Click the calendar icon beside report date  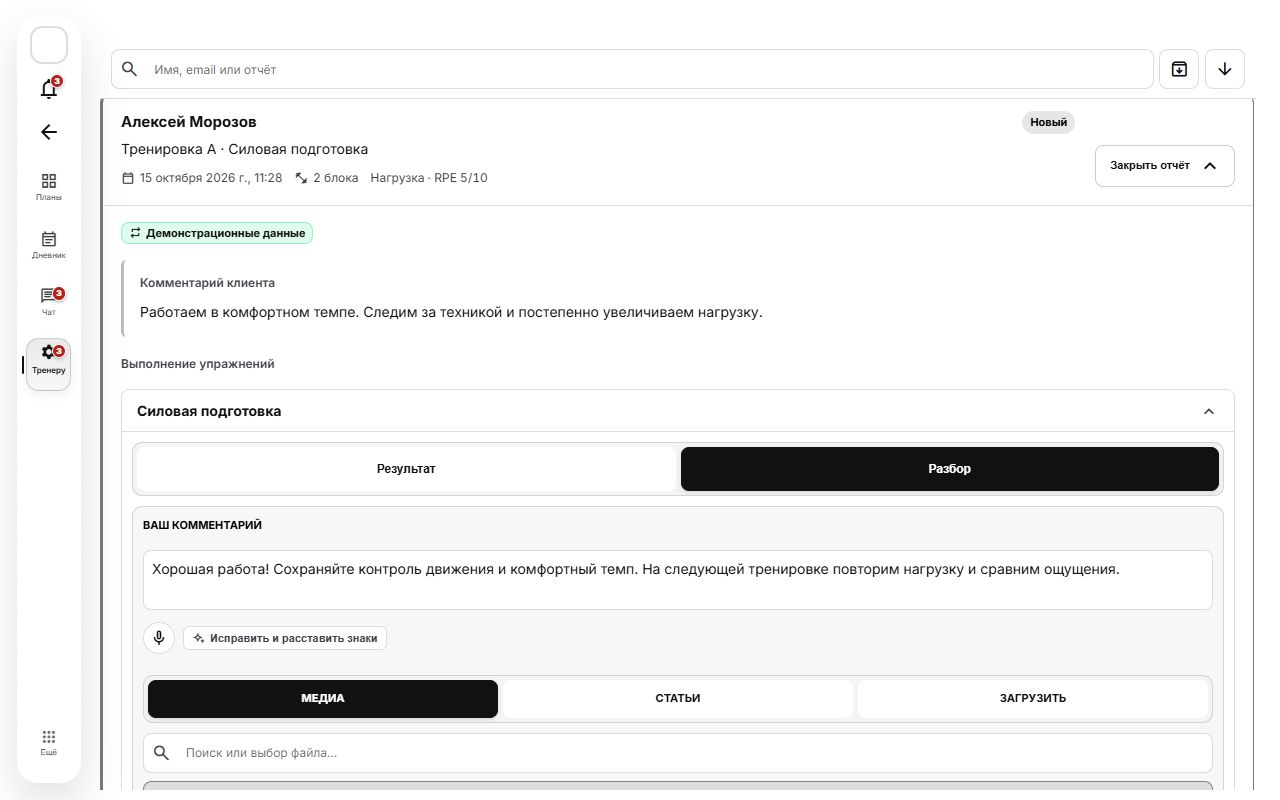tap(127, 178)
